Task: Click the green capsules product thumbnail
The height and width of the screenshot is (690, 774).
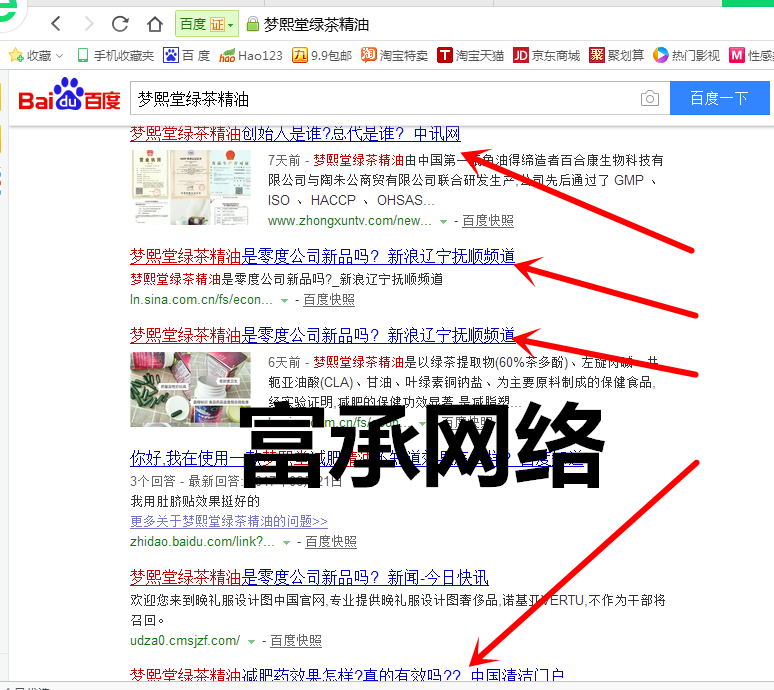Action: tap(191, 389)
